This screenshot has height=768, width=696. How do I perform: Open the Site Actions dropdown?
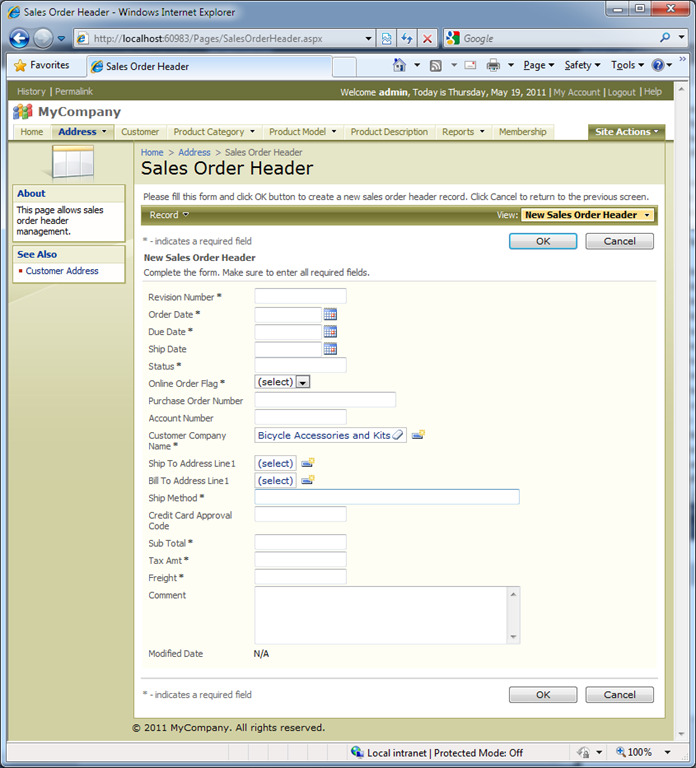(x=626, y=132)
